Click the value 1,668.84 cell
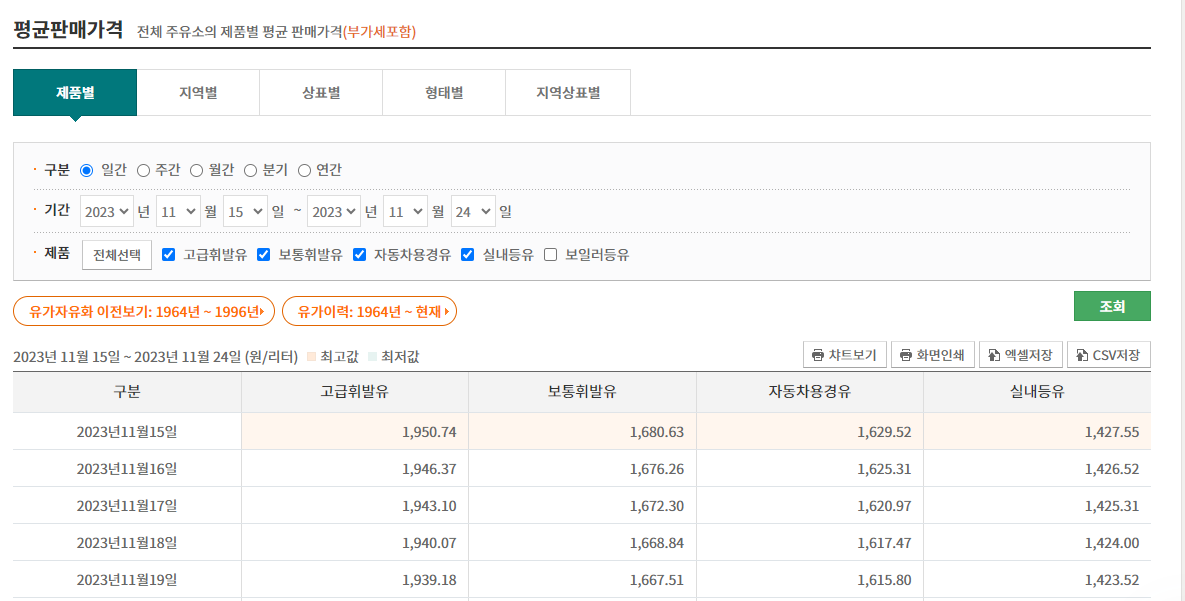Viewport: 1185px width, 601px height. 583,543
